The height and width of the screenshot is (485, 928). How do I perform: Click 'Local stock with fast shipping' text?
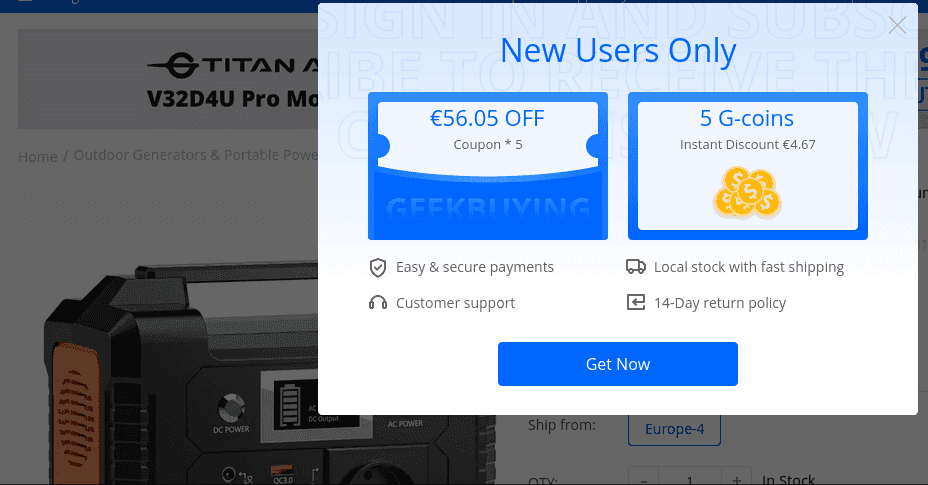[x=749, y=267]
